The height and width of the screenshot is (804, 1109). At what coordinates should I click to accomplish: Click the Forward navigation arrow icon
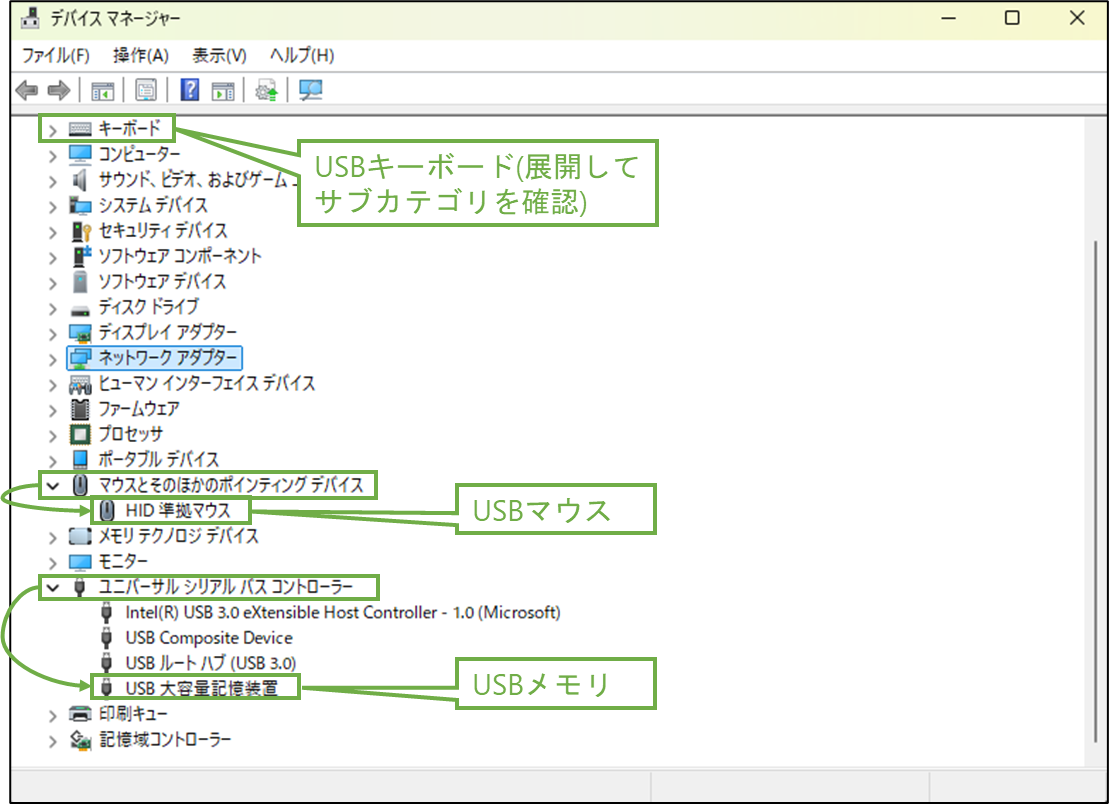(x=57, y=90)
